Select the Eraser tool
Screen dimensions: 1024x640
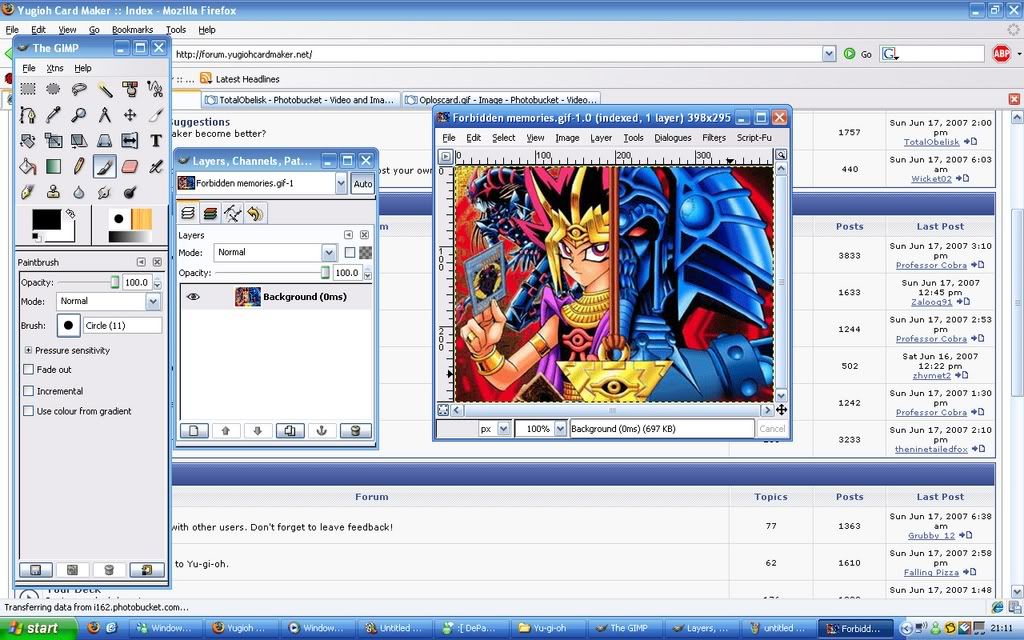coord(130,167)
